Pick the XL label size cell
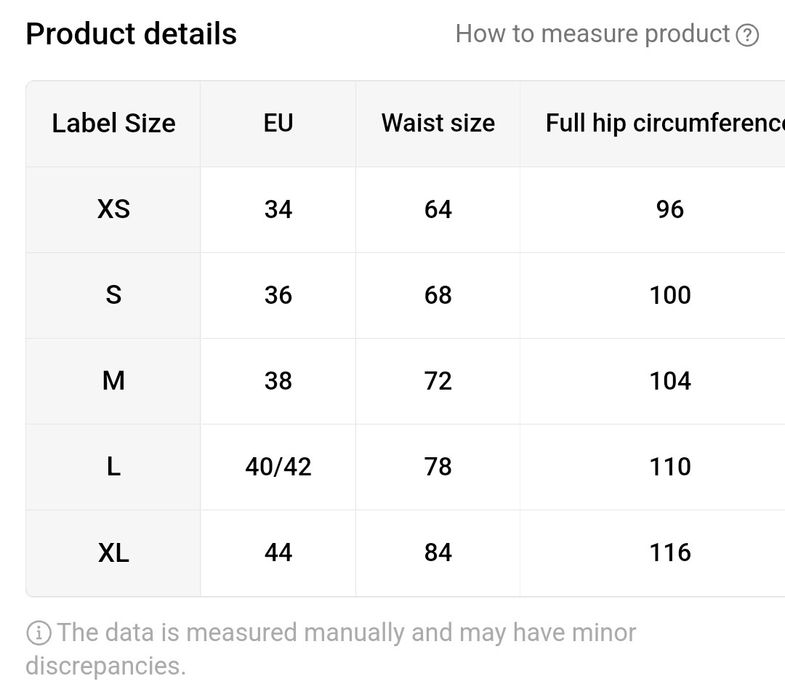This screenshot has width=785, height=700. (113, 553)
